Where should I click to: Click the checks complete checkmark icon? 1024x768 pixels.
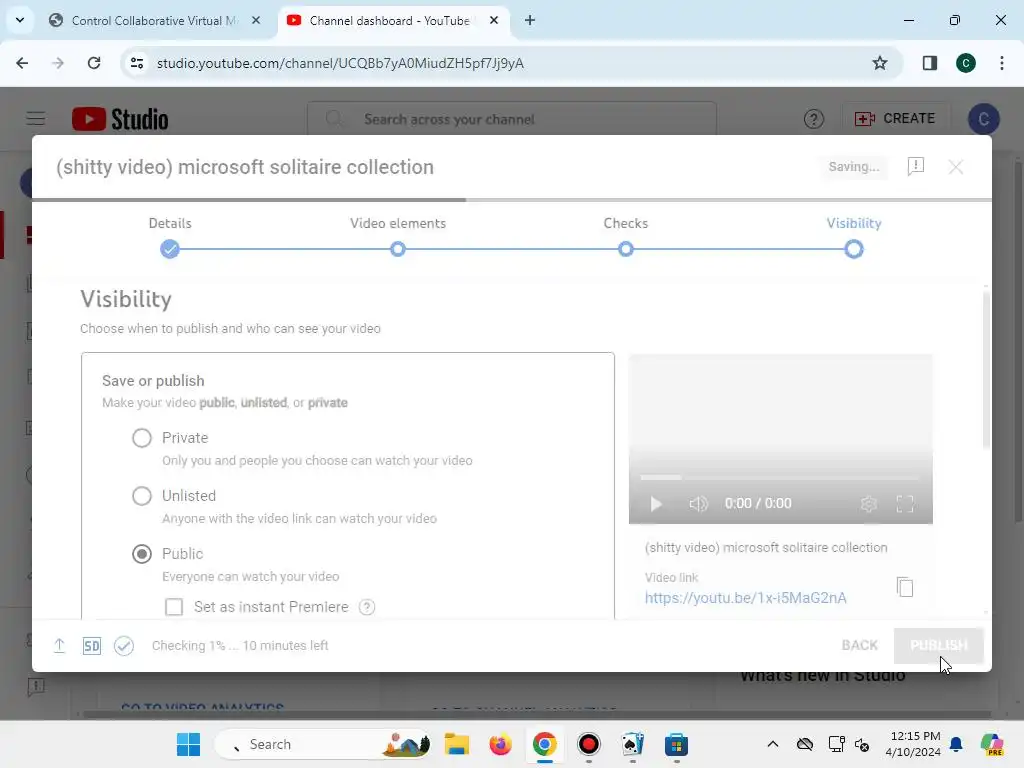123,646
